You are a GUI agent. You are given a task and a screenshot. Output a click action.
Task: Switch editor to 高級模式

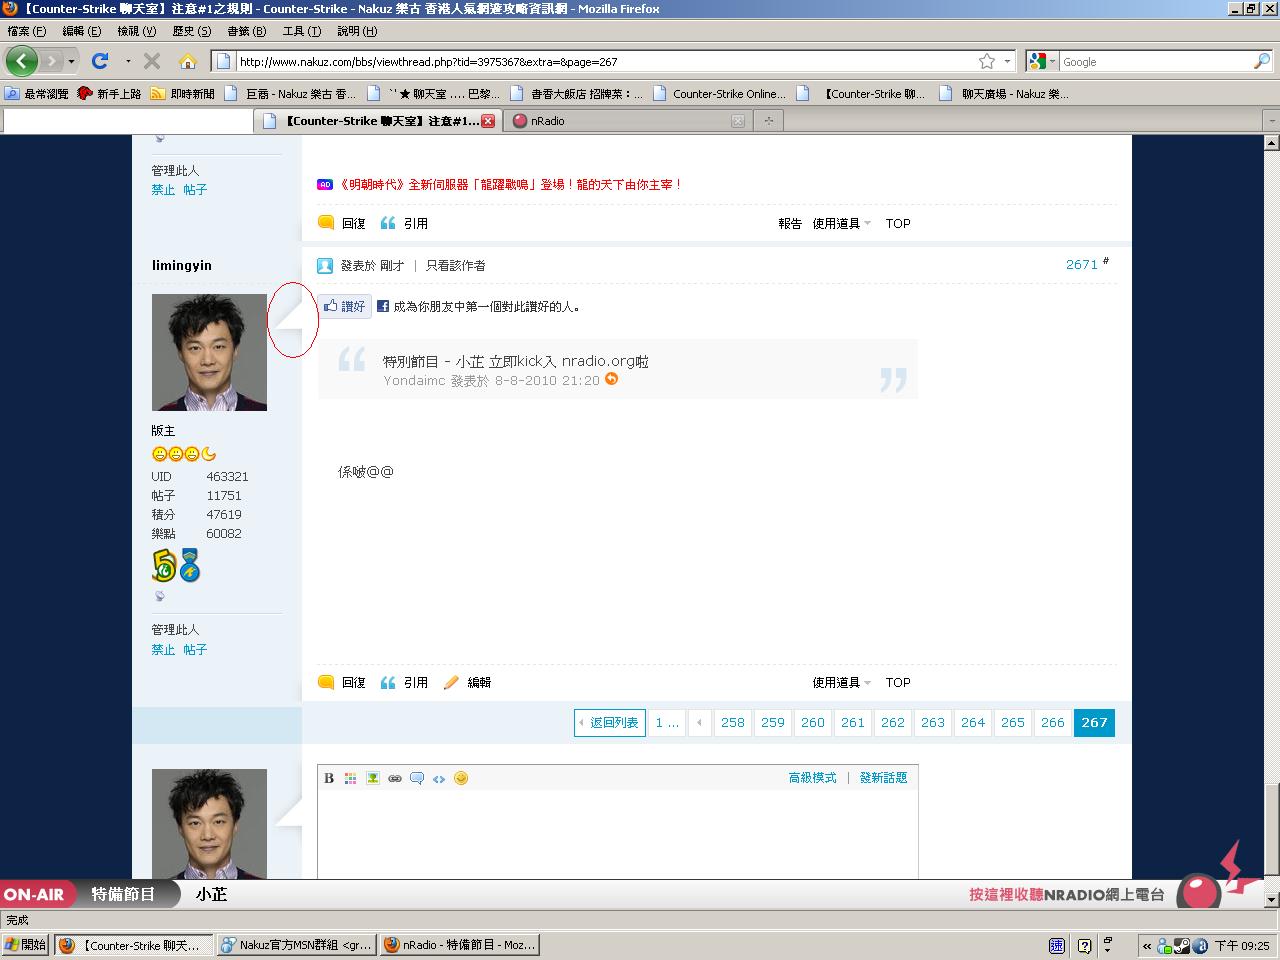click(x=812, y=777)
